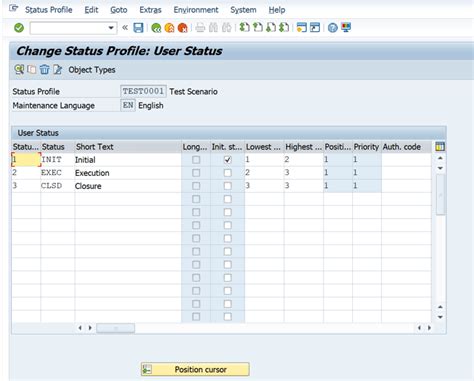Click the Create New Session icon
Viewport: 474px width, 381px height.
[x=301, y=27]
